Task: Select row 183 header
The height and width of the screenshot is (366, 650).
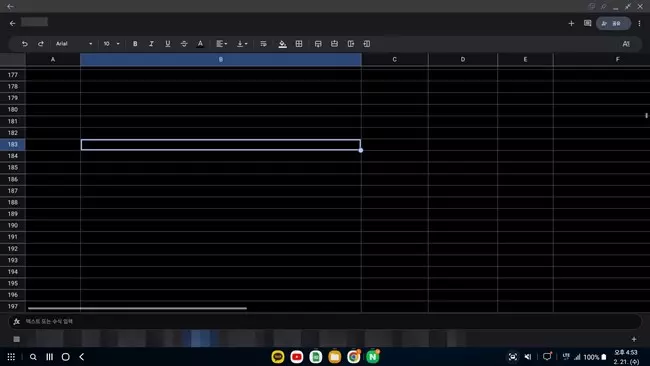Action: pyautogui.click(x=13, y=144)
